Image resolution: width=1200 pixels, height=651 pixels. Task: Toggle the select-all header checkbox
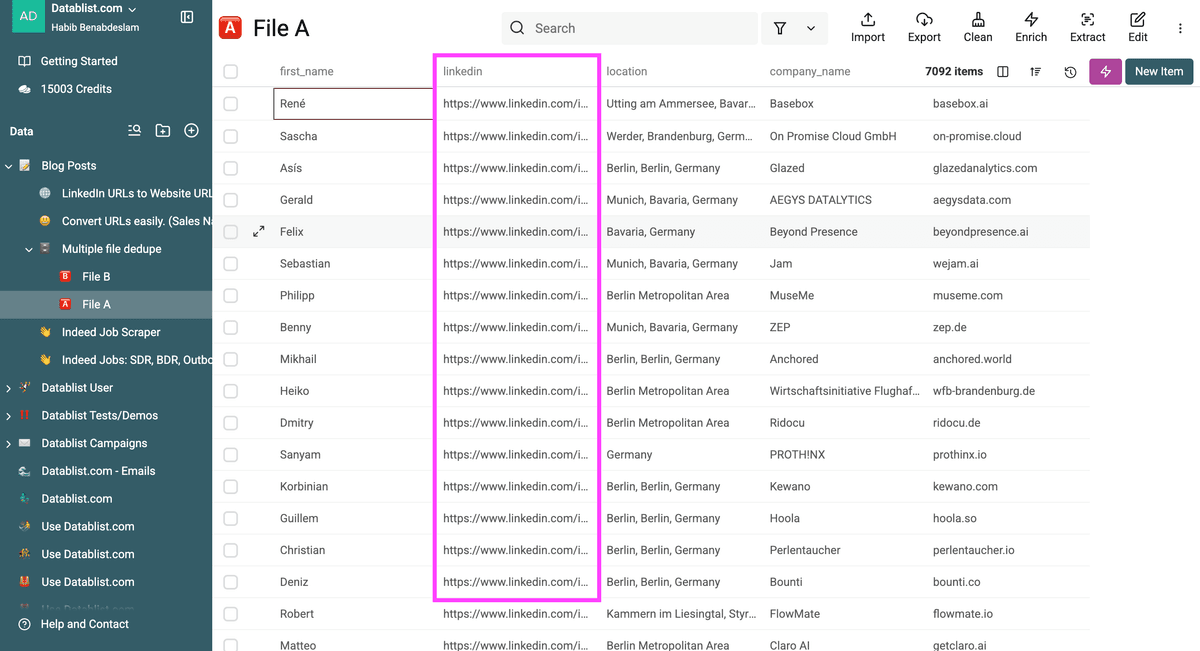click(x=231, y=72)
